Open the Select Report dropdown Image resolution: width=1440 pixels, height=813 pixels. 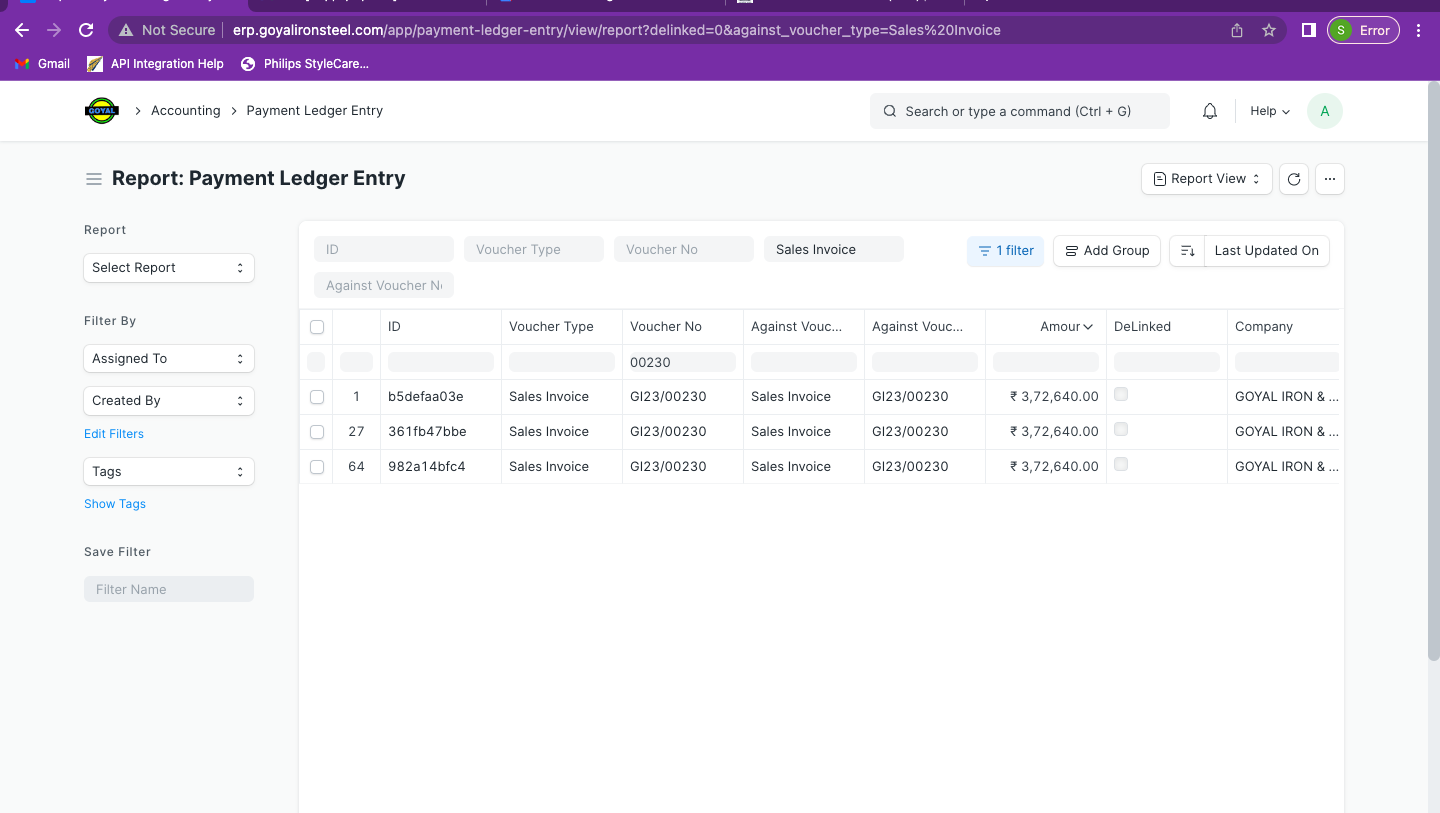[x=168, y=267]
